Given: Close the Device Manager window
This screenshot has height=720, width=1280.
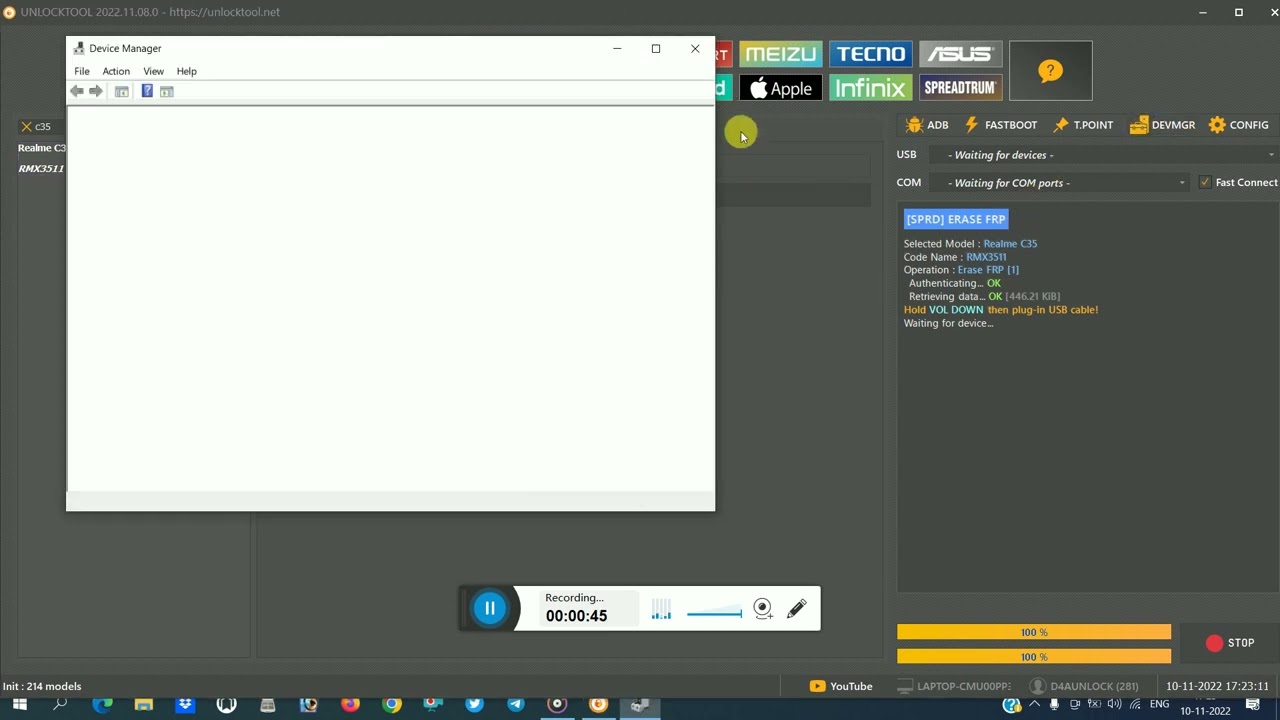Looking at the screenshot, I should click(x=695, y=48).
